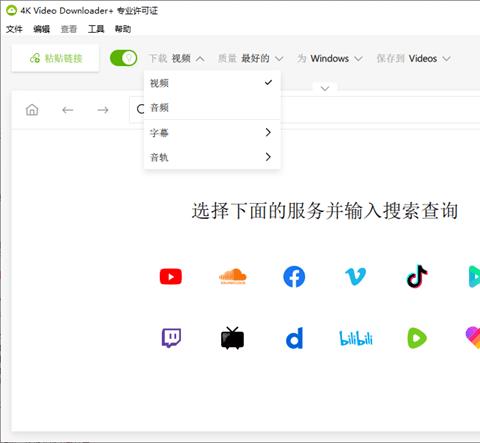This screenshot has width=480, height=443.
Task: Click the 选择下面的服务并输入搜索查询 heading
Action: point(325,210)
